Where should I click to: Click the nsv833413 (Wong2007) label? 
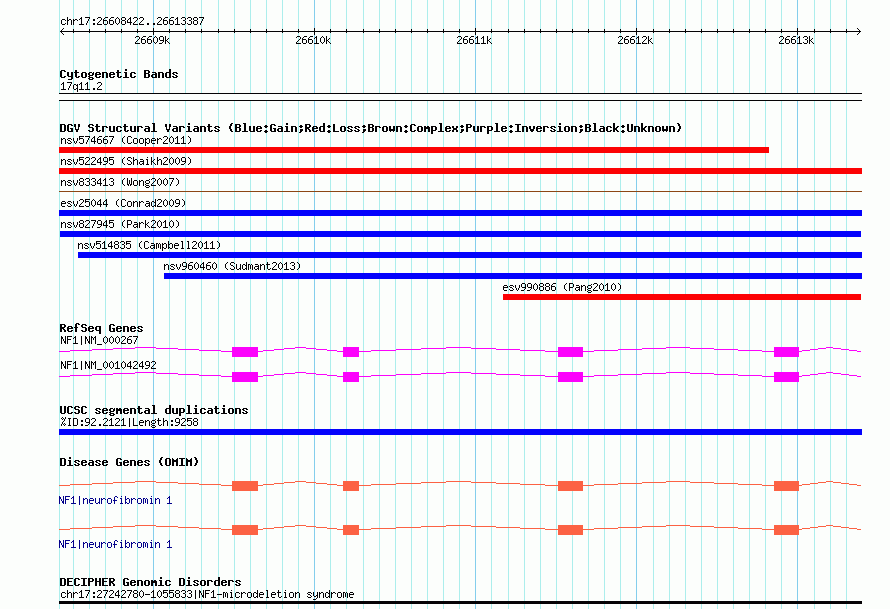[120, 182]
